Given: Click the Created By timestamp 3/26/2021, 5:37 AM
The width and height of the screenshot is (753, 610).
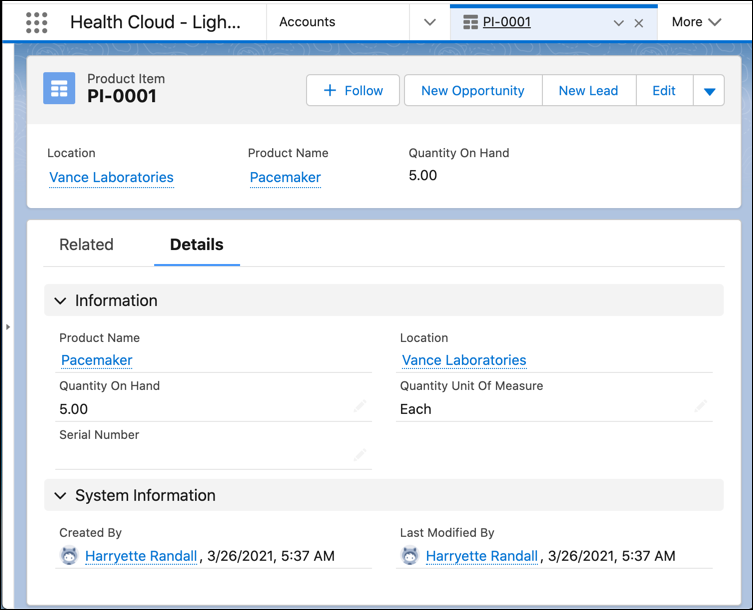Looking at the screenshot, I should 271,556.
